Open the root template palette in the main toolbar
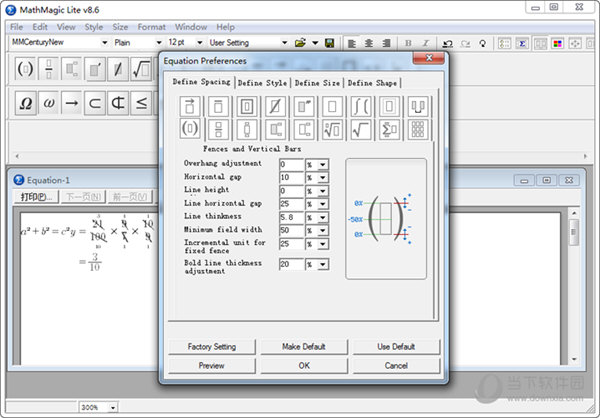 (x=141, y=69)
